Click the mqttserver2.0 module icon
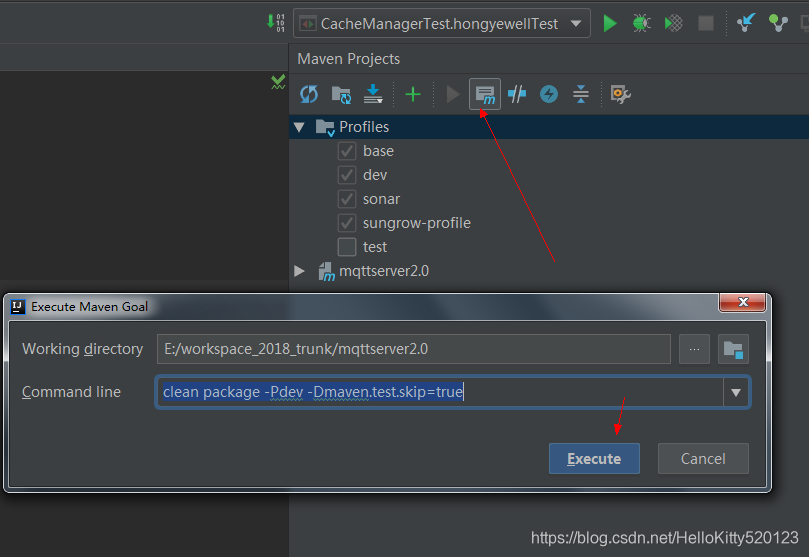Viewport: 809px width, 557px height. click(x=327, y=271)
